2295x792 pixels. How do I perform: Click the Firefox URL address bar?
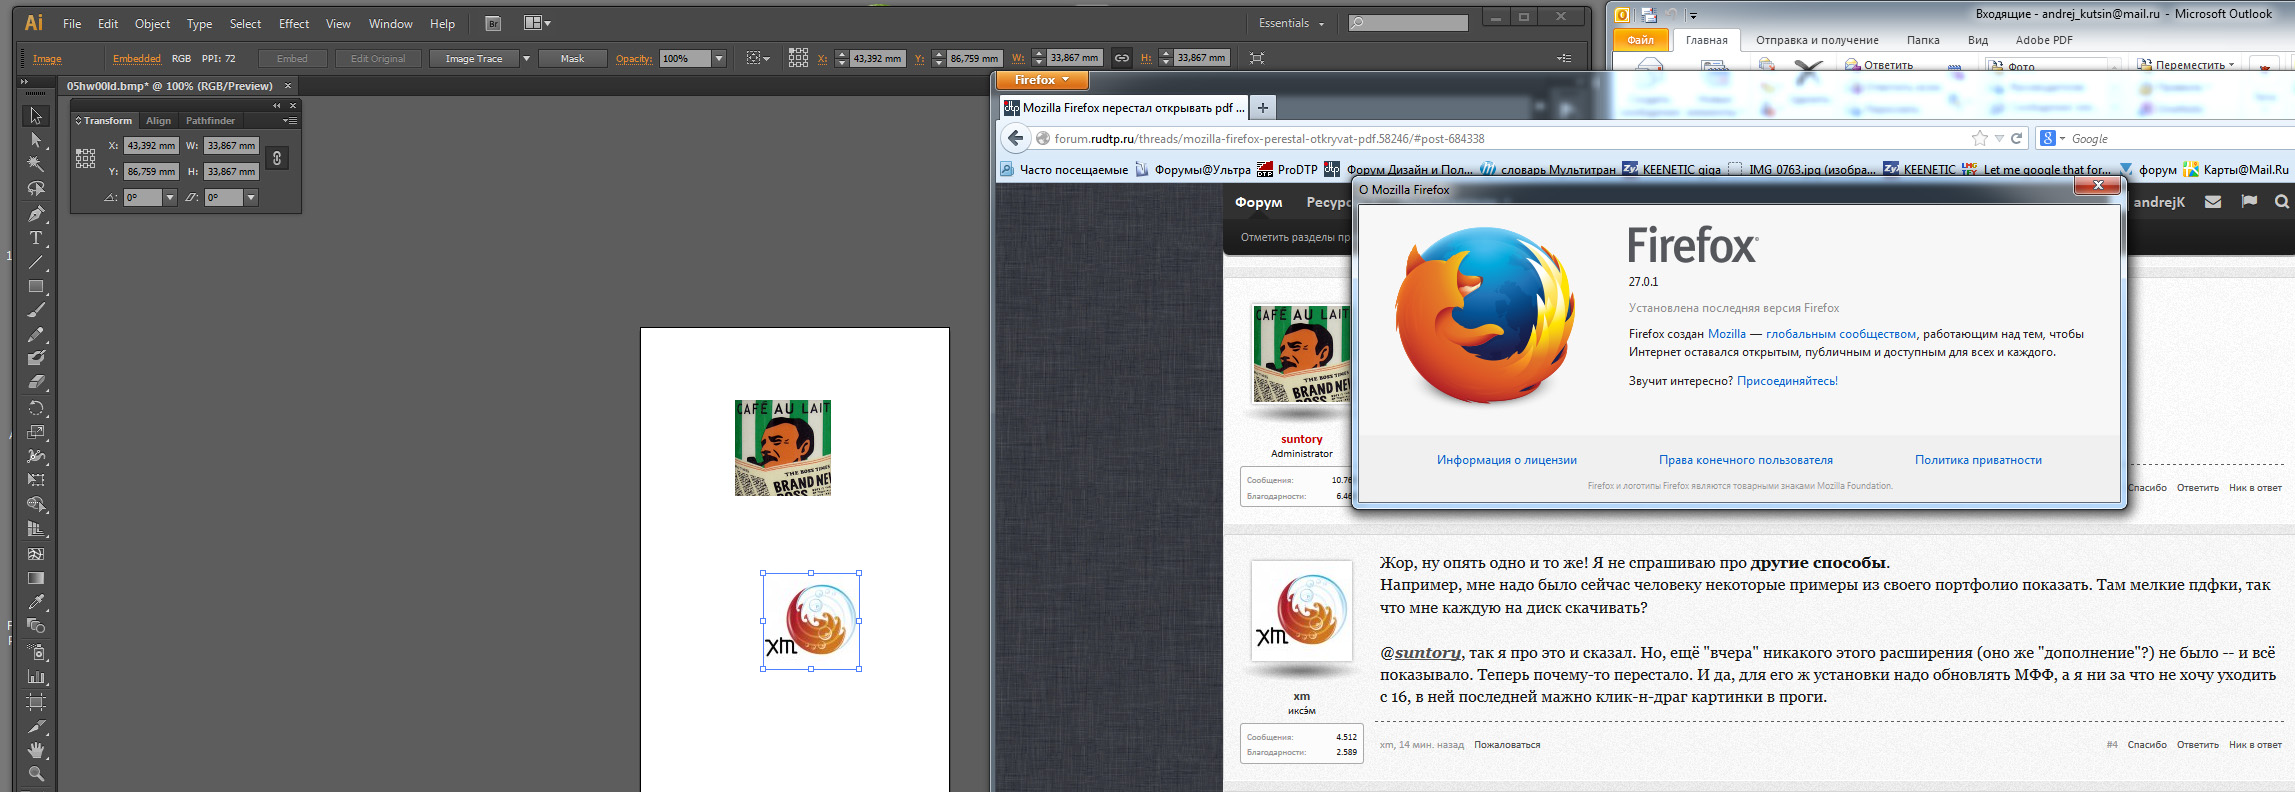pos(1500,139)
